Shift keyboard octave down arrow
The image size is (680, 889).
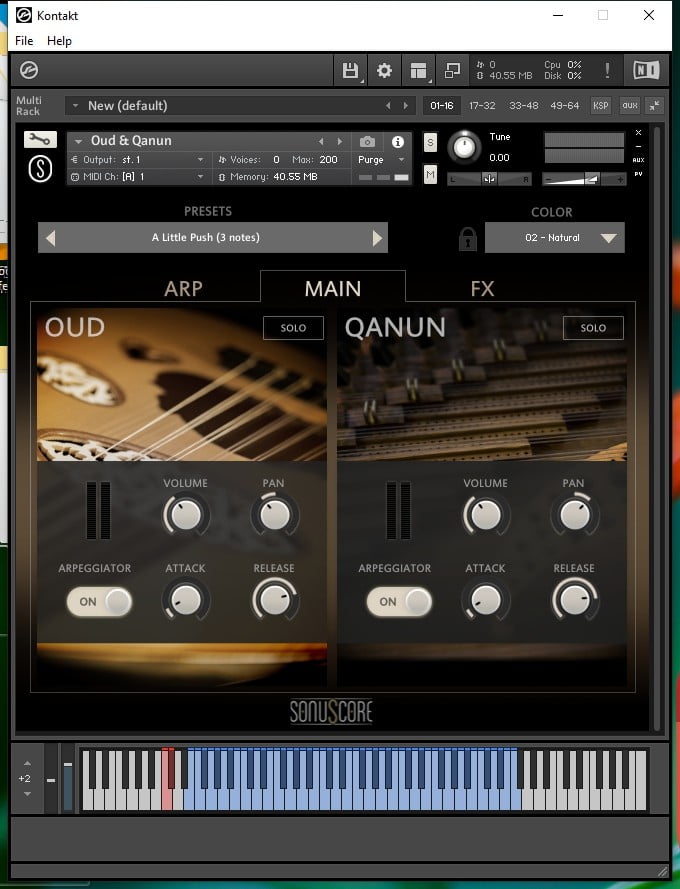tap(27, 794)
